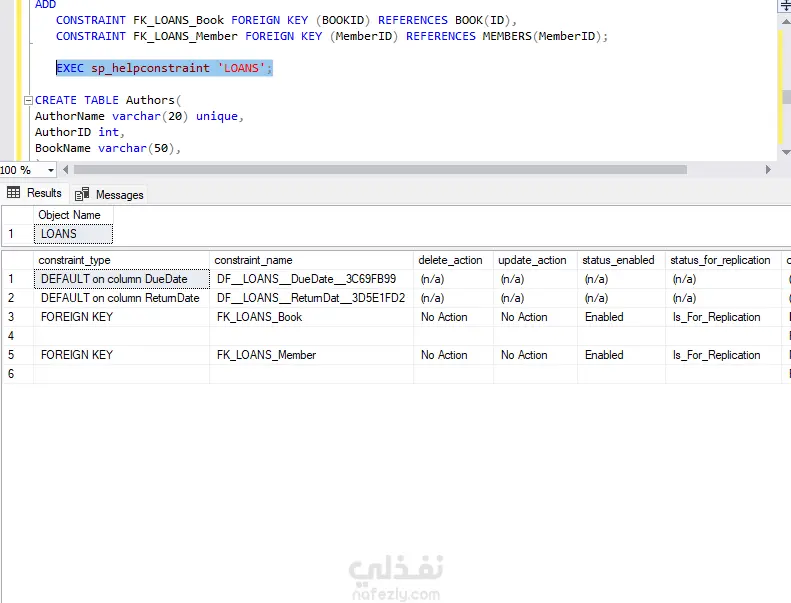Viewport: 791px width, 603px height.
Task: Select delete_action No Action for FK_LOANS_Book
Action: tap(453, 317)
